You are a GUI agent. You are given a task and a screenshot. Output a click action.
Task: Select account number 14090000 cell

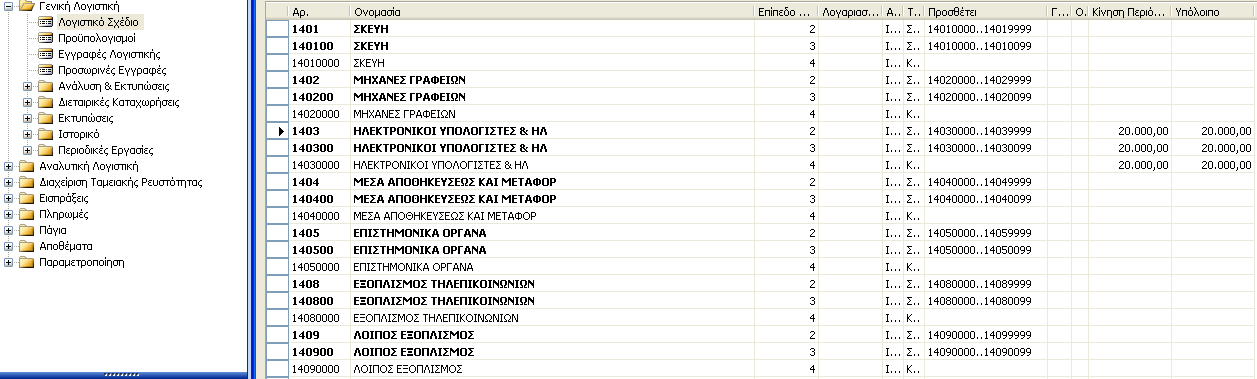[x=319, y=369]
